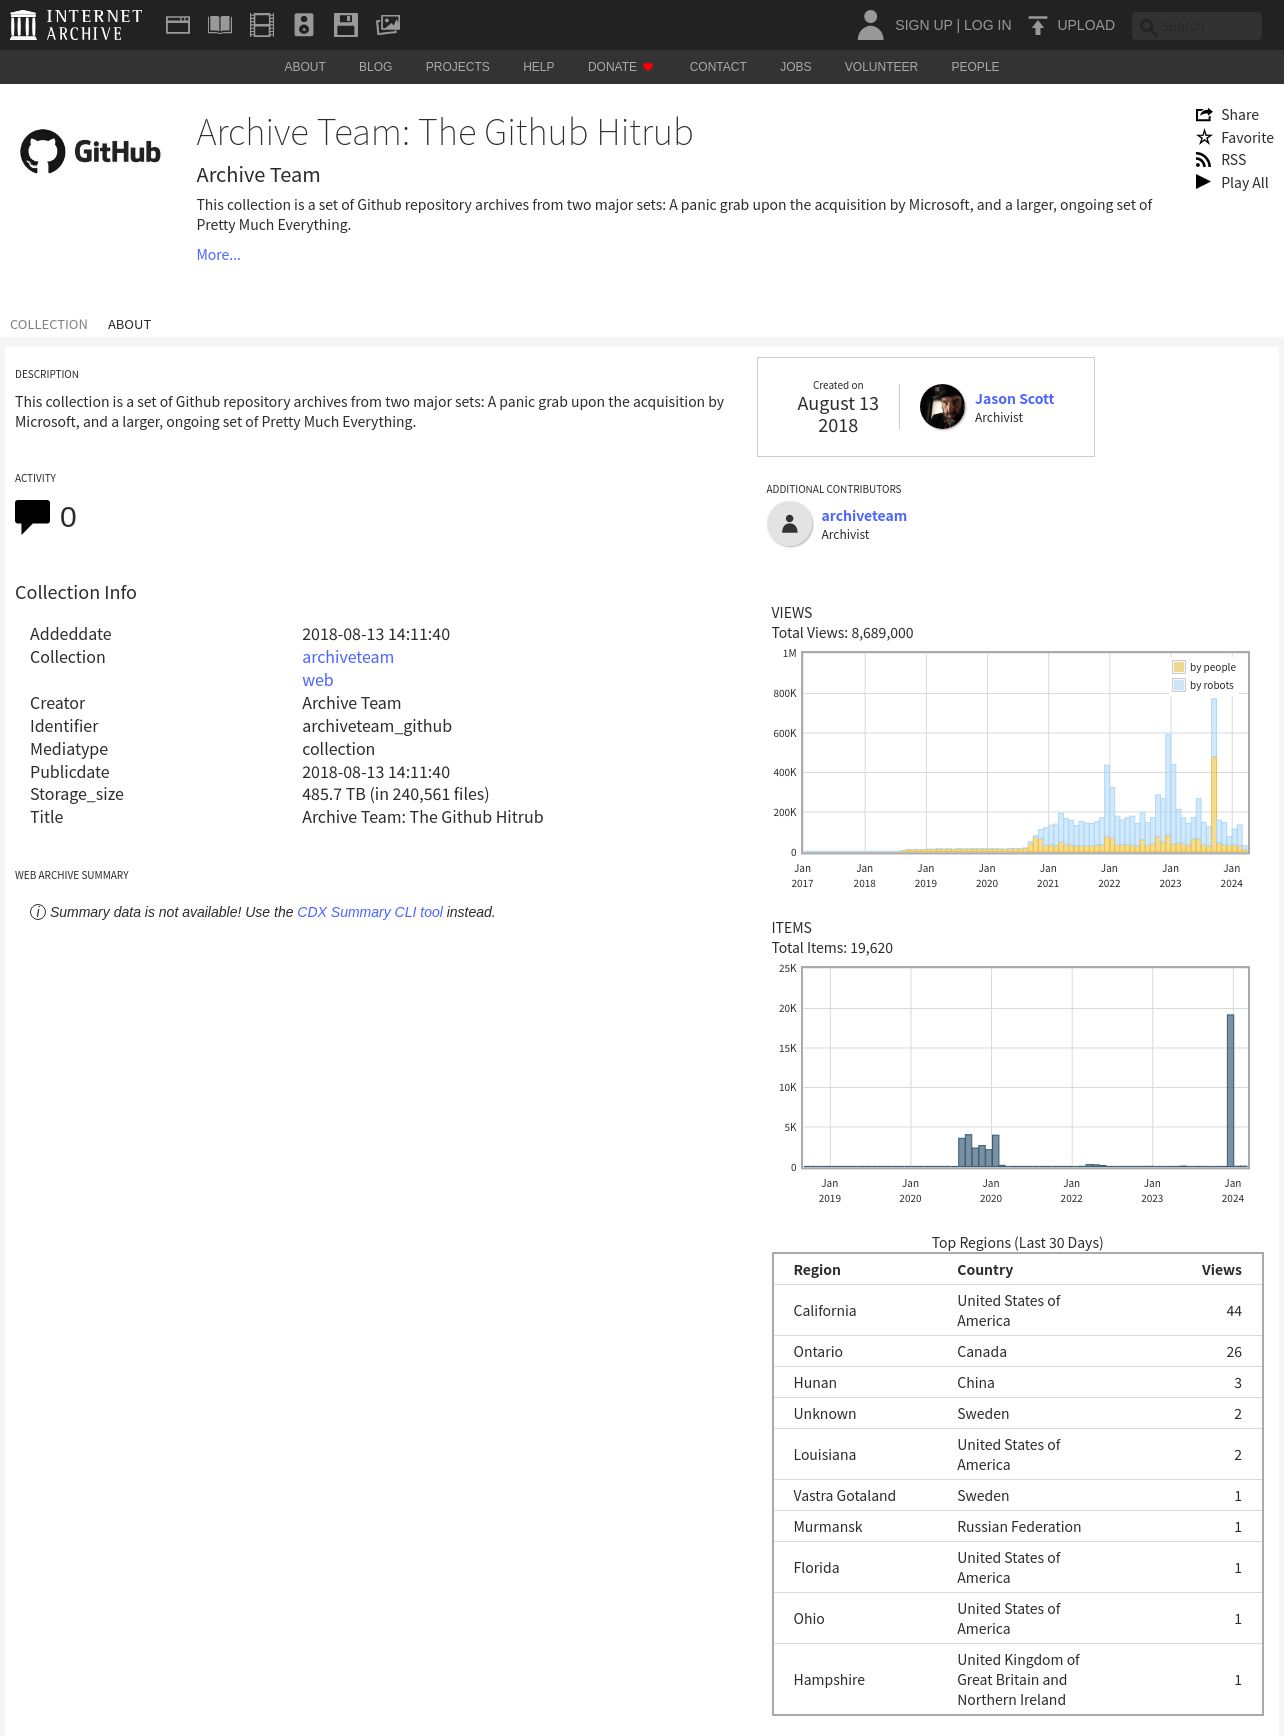The image size is (1284, 1736).
Task: Open the Help menu item
Action: coord(539,67)
